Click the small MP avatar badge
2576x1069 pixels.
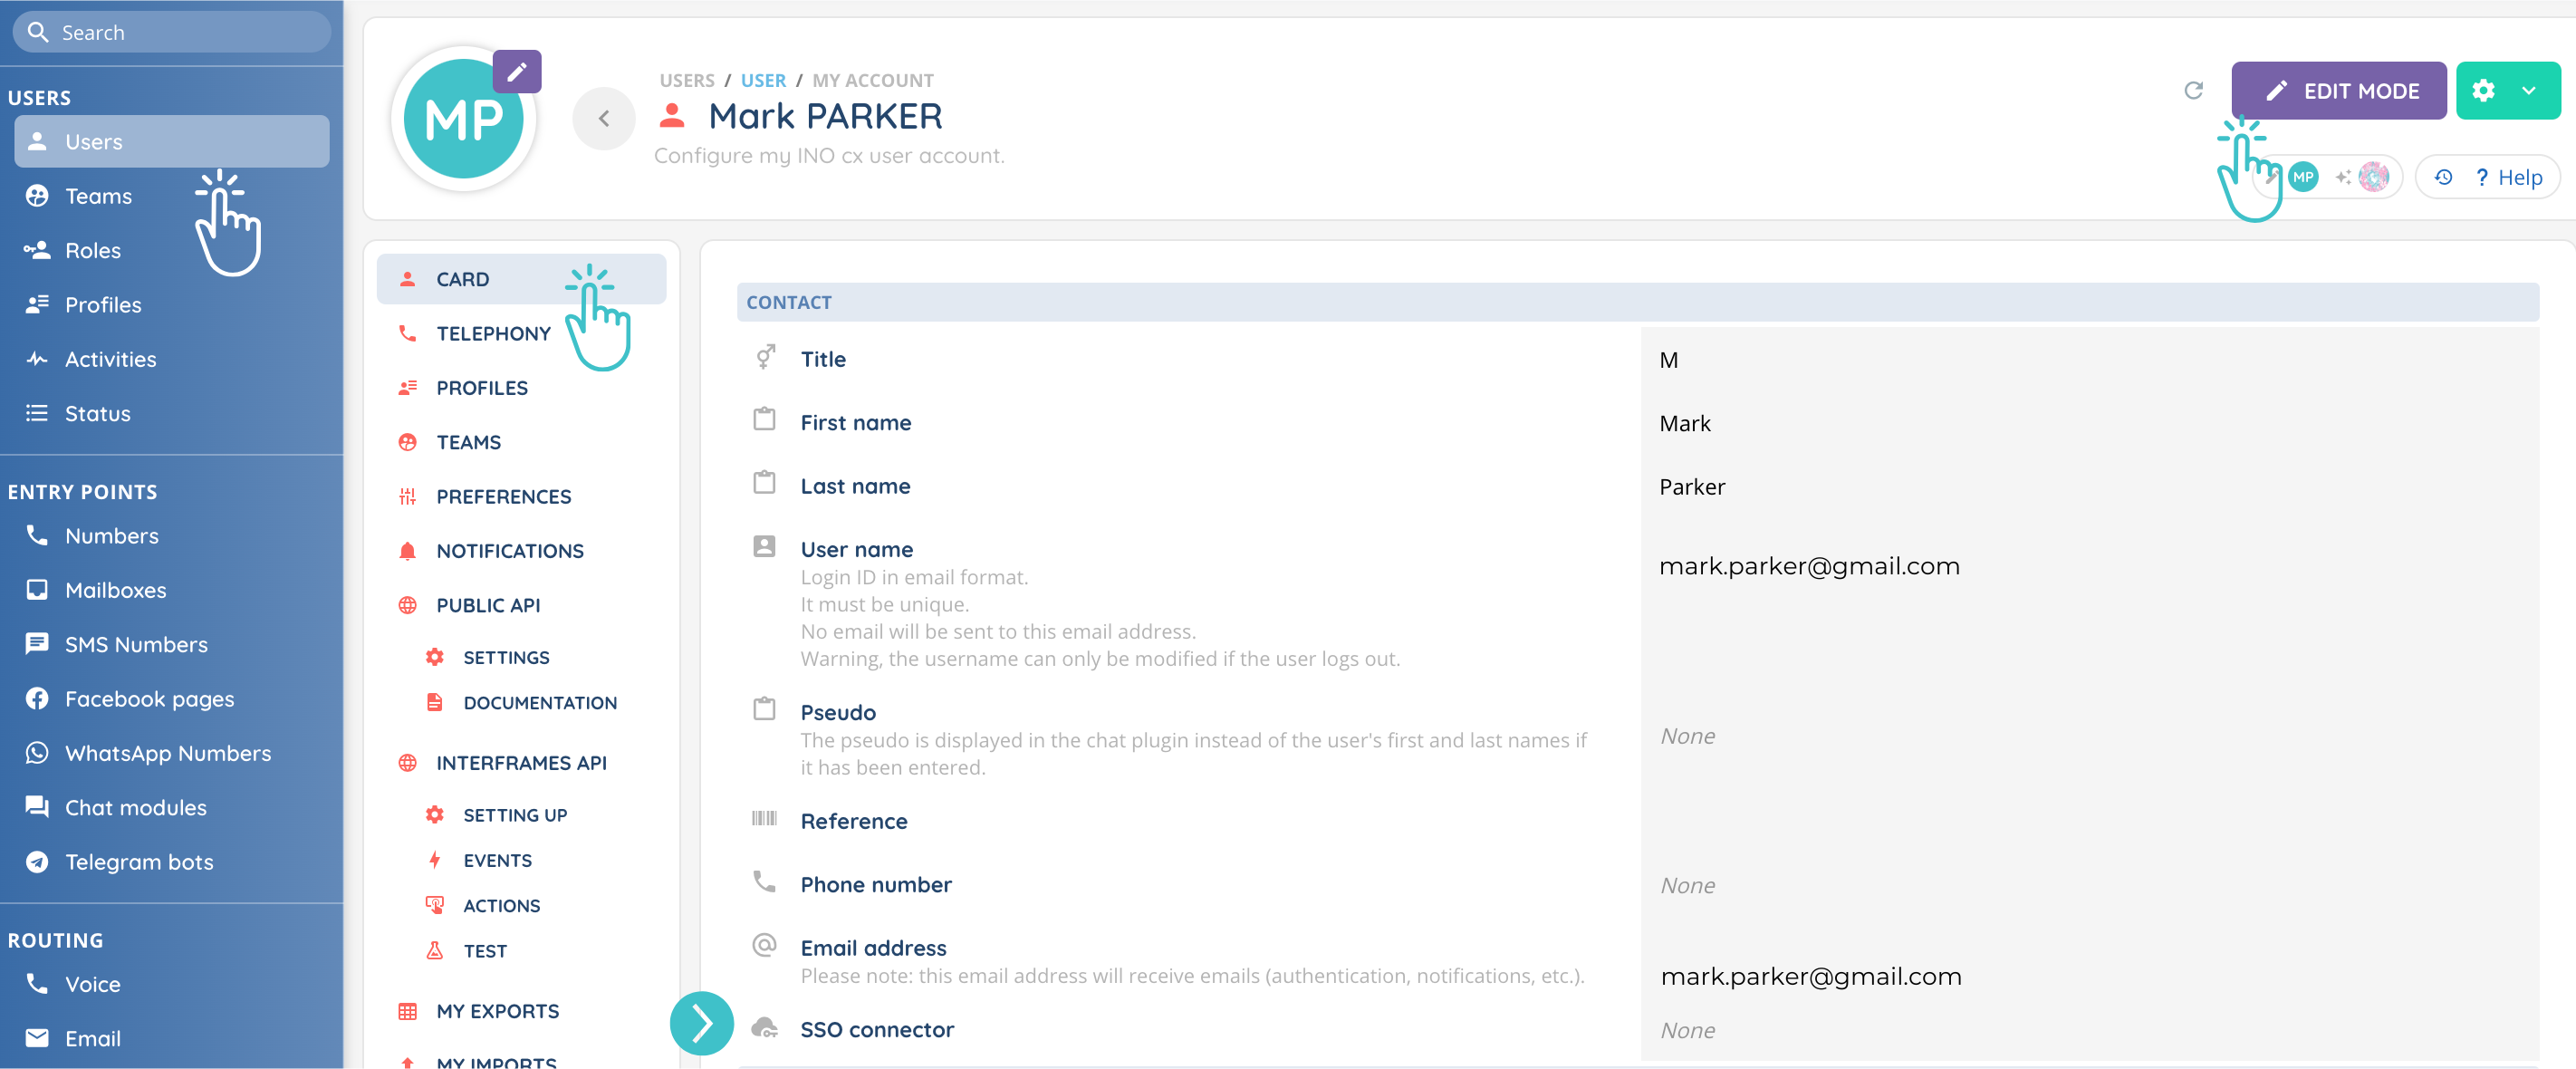[2303, 177]
